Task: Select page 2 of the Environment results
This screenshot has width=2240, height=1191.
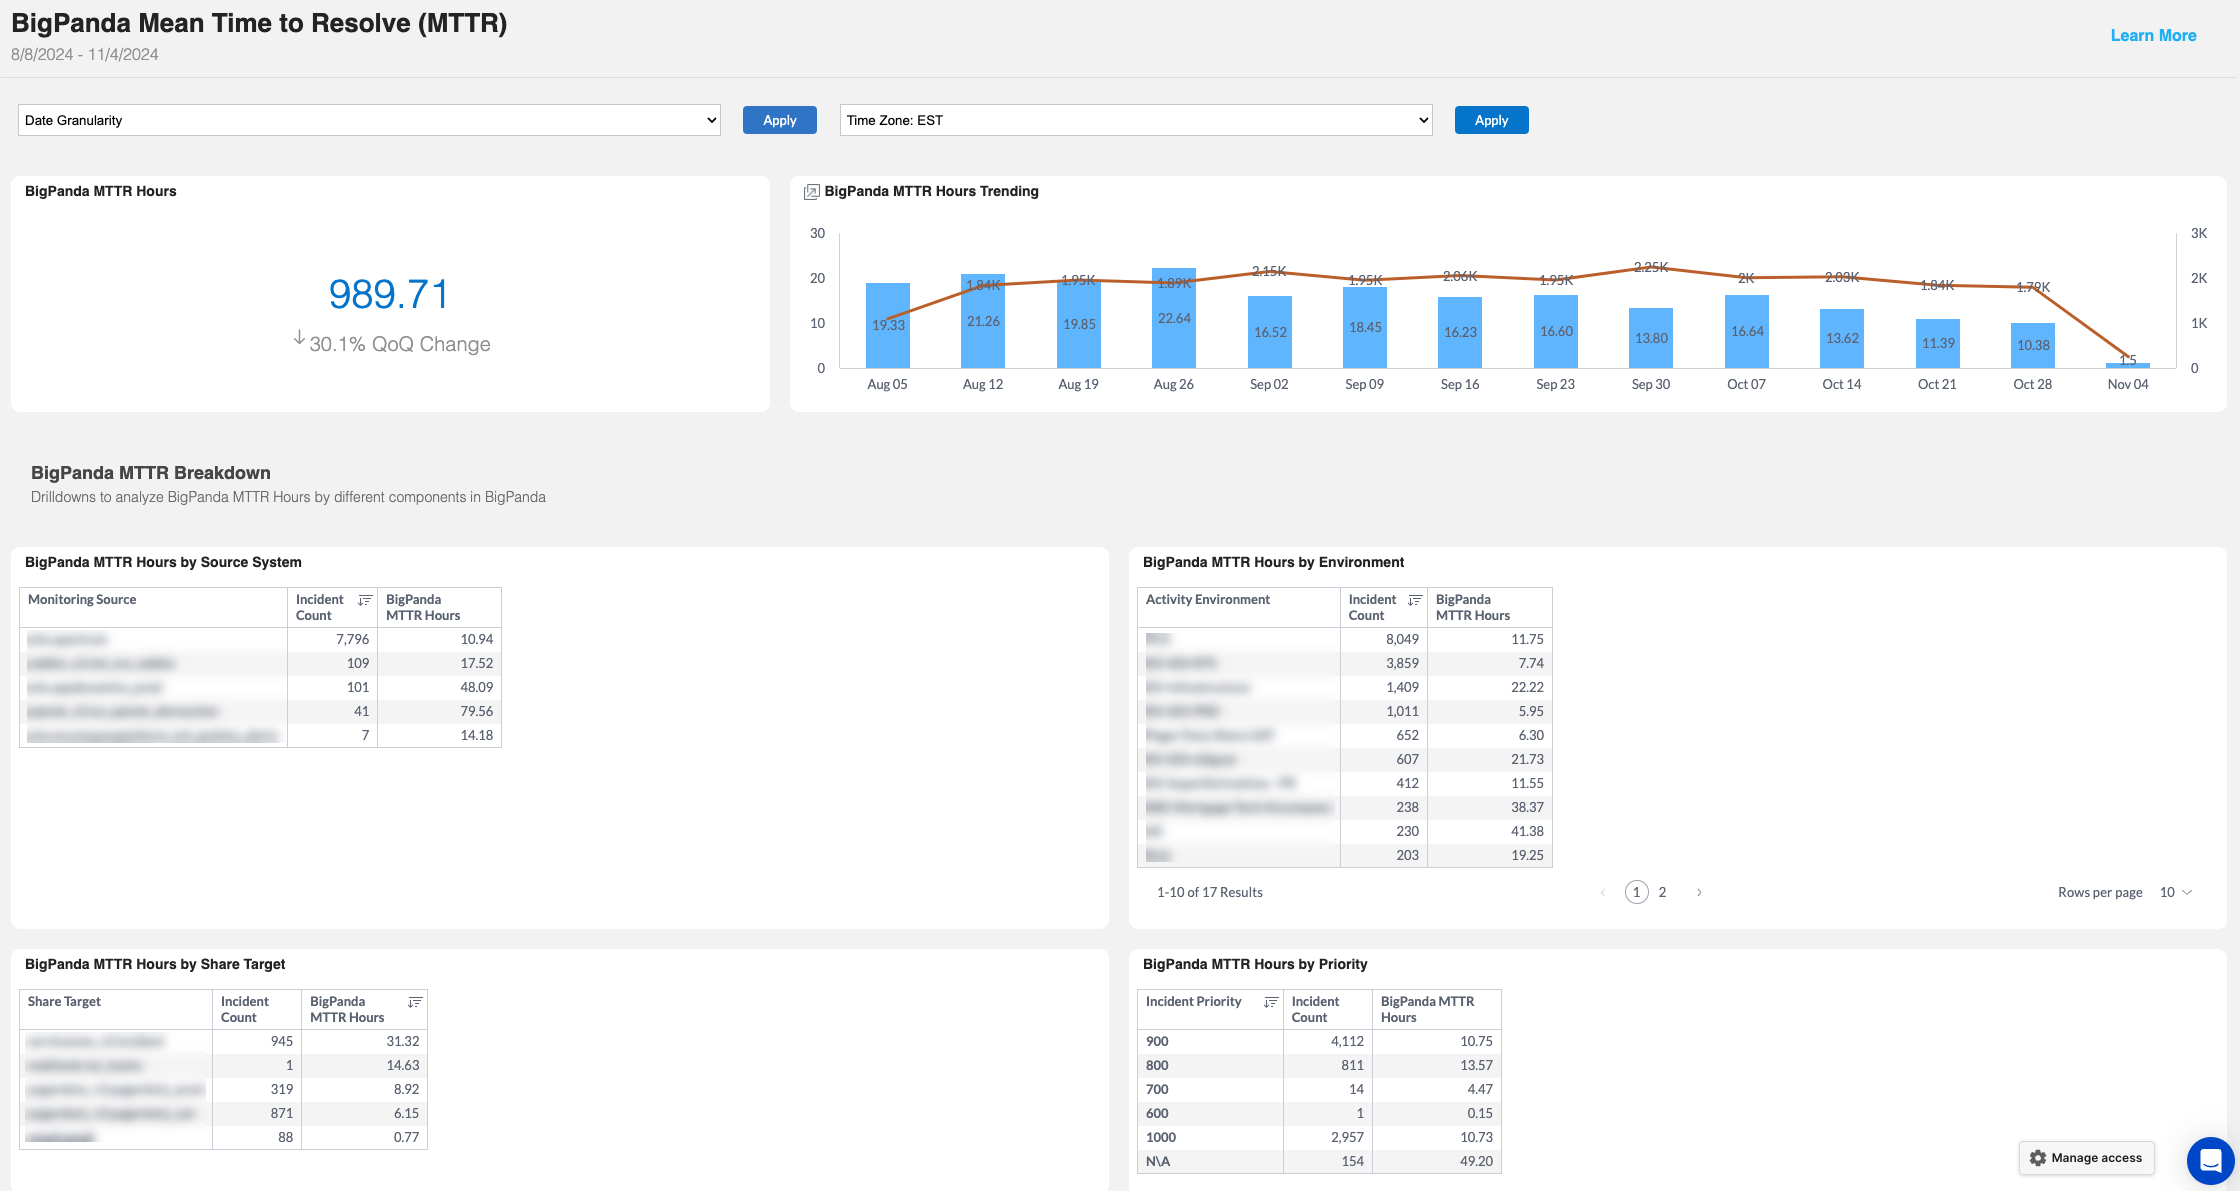Action: [1662, 891]
